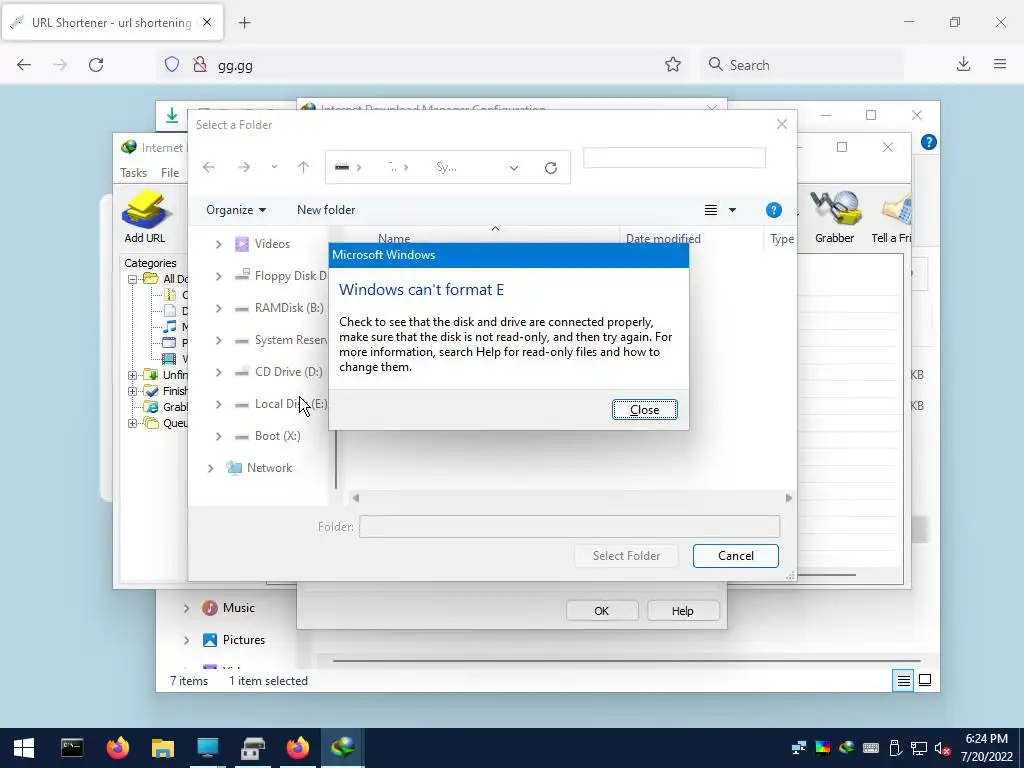Select Pictures in the background explorer

233,640
